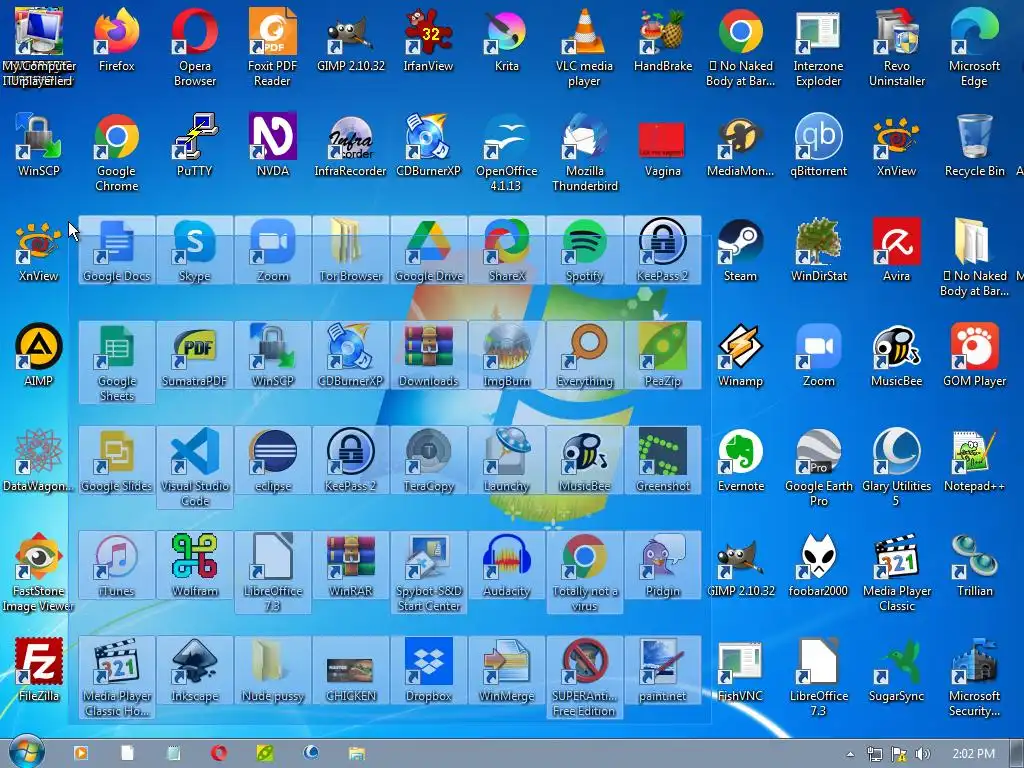Select the Tor Browser folder icon
The image size is (1024, 768).
click(351, 250)
